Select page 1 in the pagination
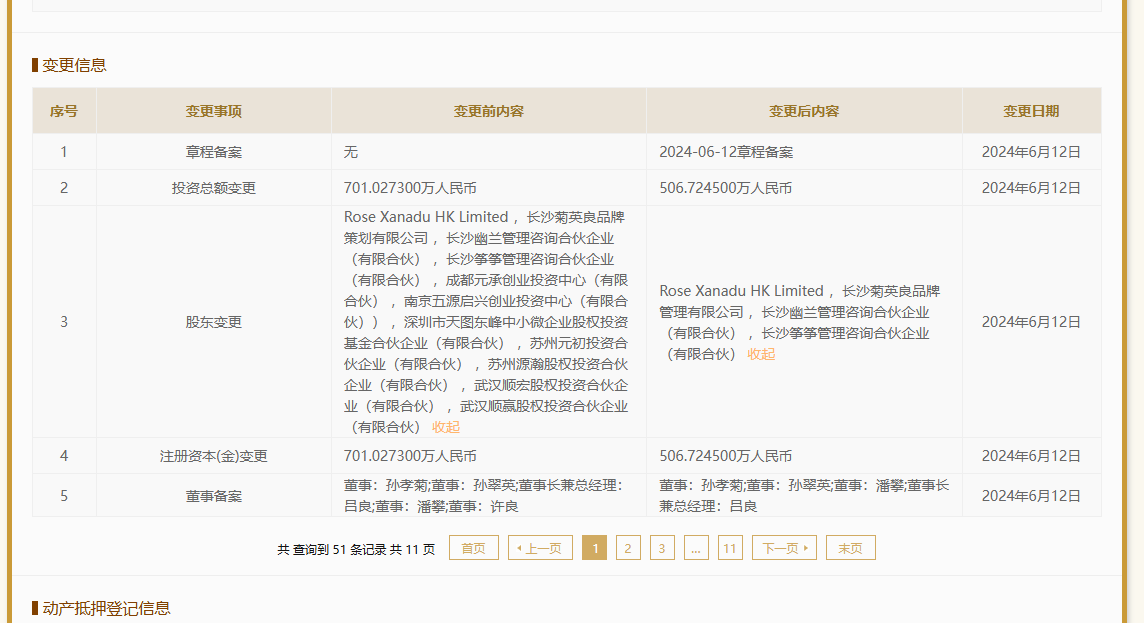The width and height of the screenshot is (1144, 623). pyautogui.click(x=594, y=548)
